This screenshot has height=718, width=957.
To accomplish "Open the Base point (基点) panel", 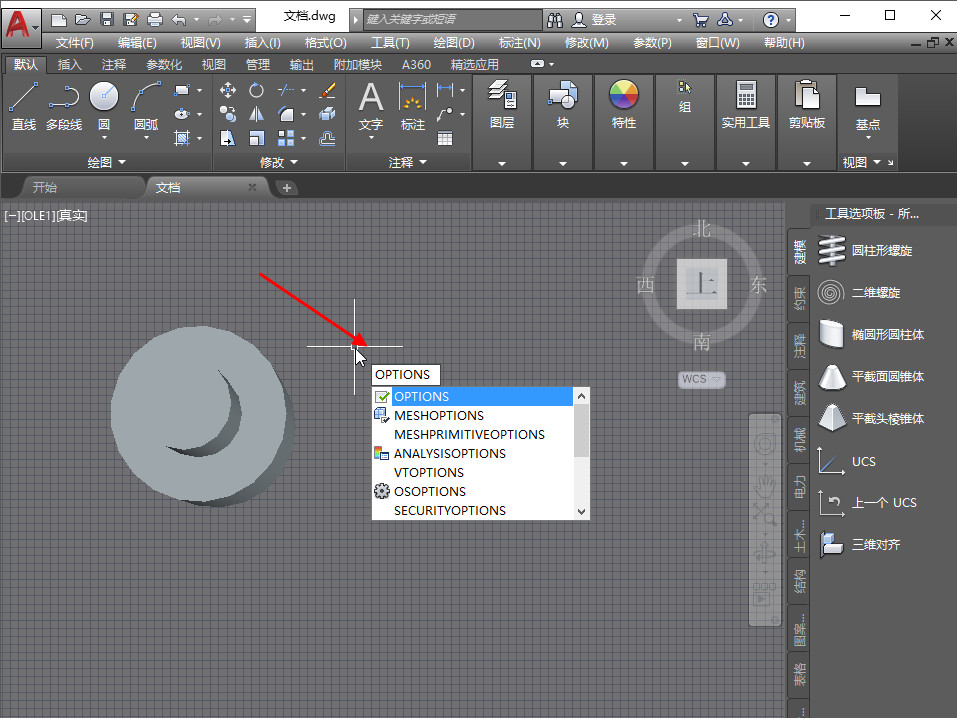I will point(867,106).
